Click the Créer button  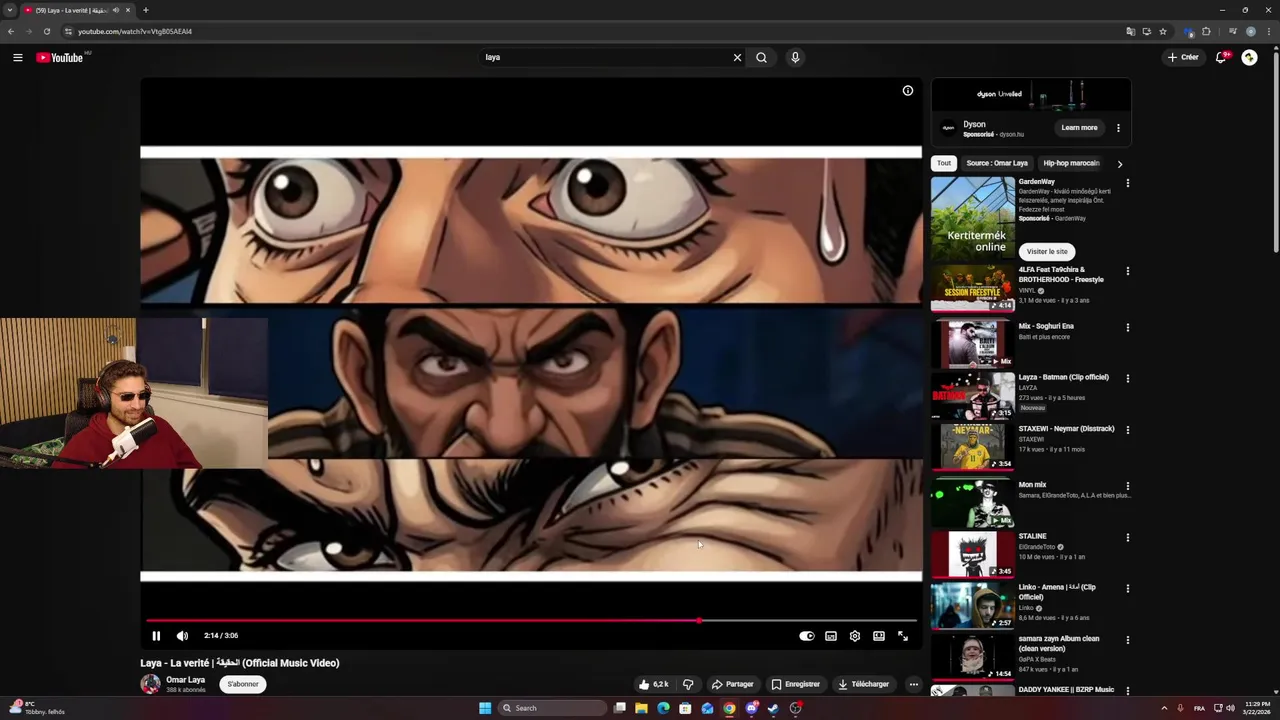[x=1183, y=57]
